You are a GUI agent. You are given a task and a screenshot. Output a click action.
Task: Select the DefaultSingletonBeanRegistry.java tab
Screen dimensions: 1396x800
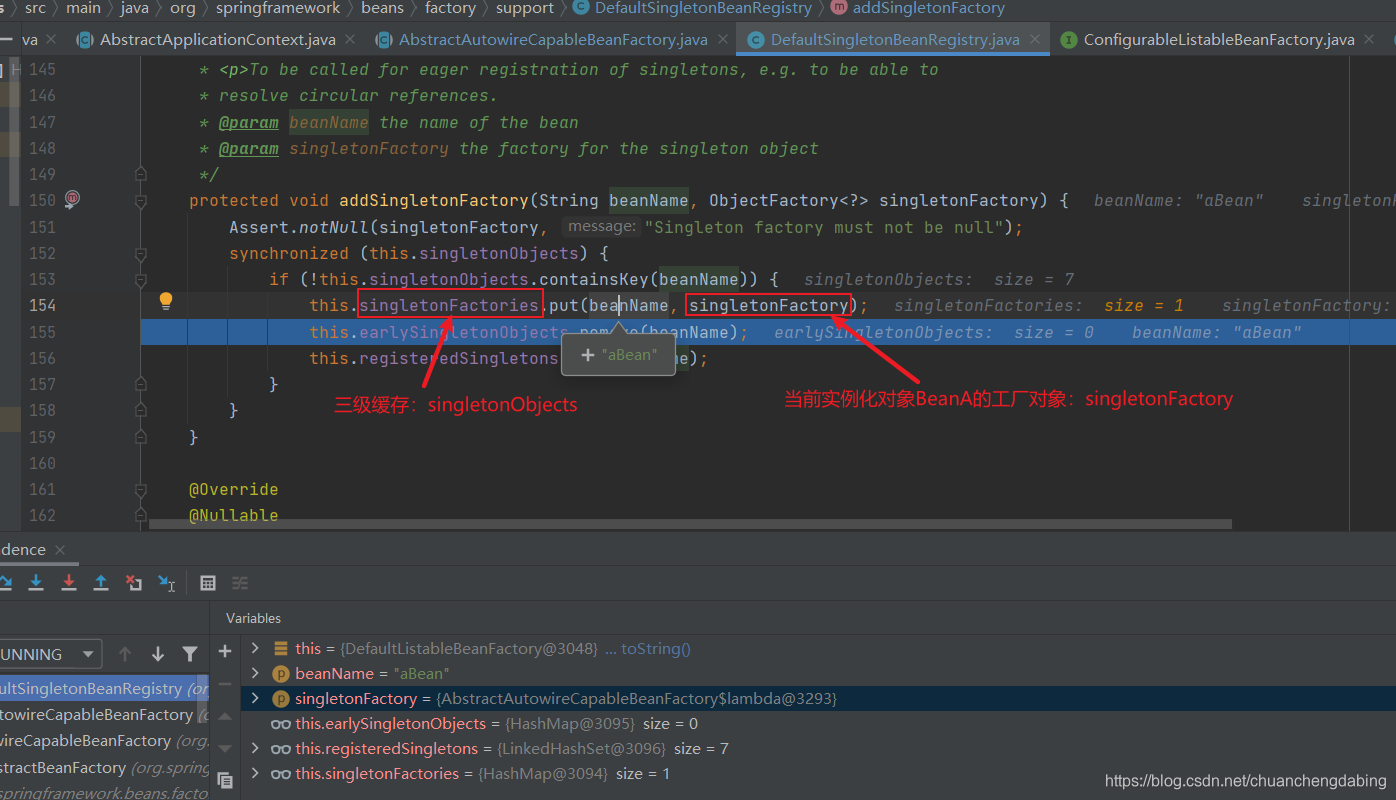895,40
